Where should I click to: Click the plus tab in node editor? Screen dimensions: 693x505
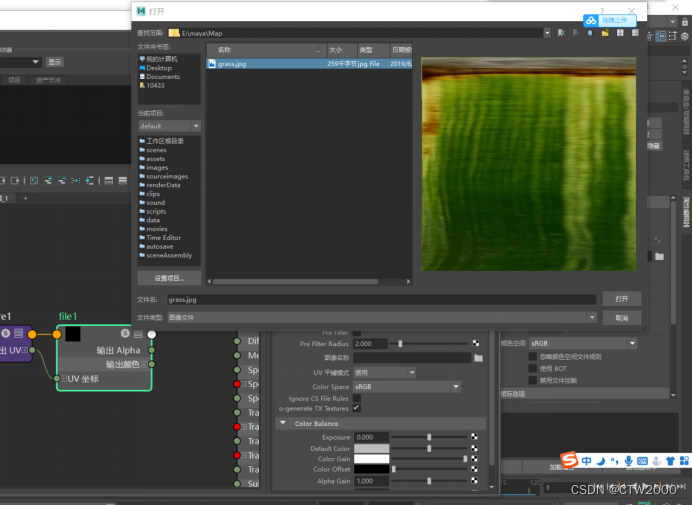click(x=25, y=198)
